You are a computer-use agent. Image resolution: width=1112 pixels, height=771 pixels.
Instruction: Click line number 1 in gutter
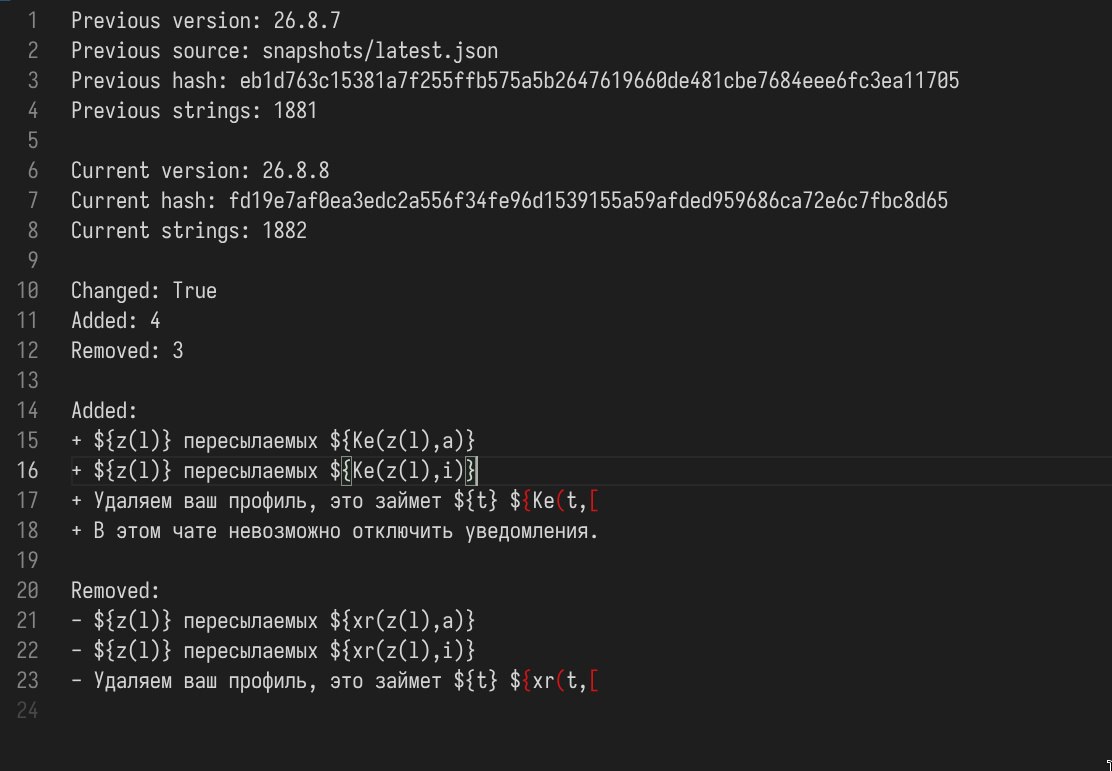click(x=33, y=21)
